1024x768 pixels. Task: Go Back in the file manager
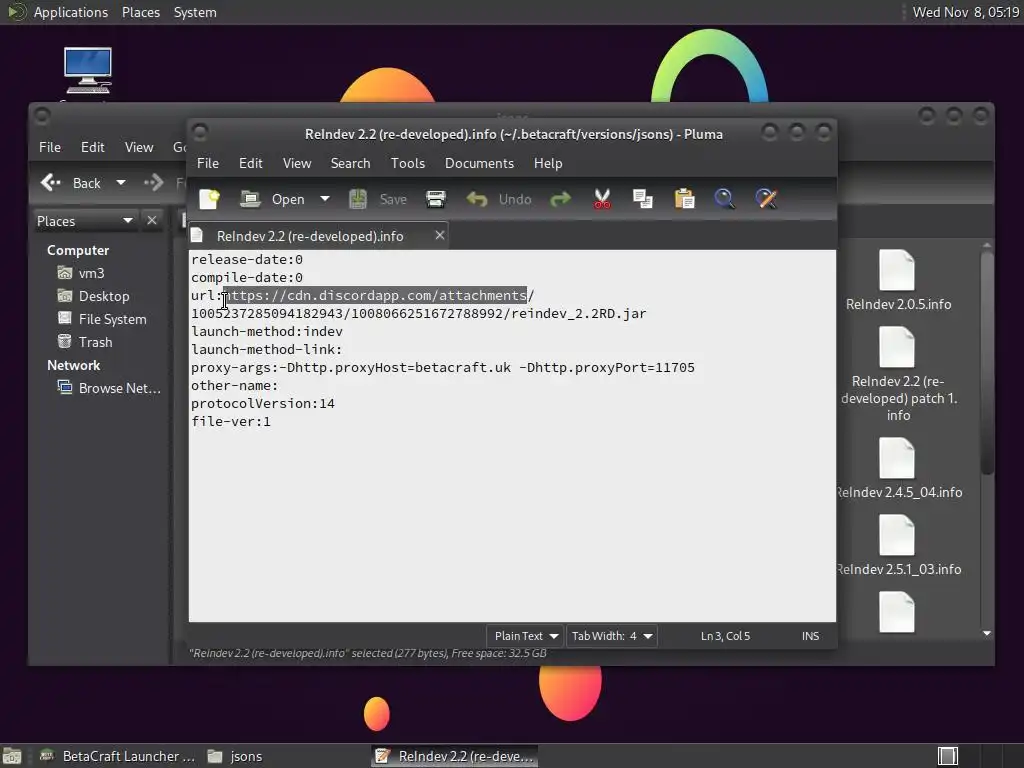(x=71, y=183)
